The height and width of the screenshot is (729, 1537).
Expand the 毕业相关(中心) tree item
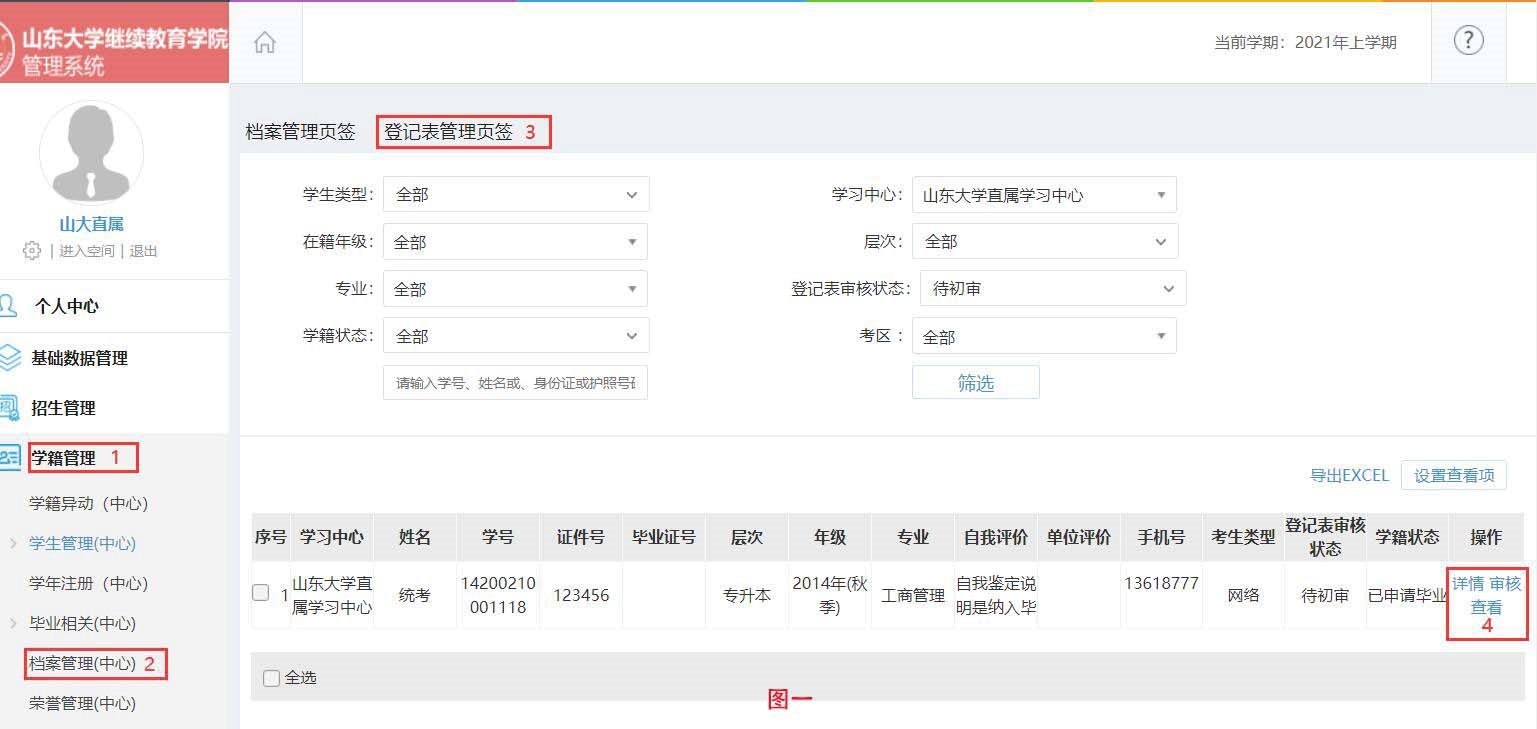[14, 623]
